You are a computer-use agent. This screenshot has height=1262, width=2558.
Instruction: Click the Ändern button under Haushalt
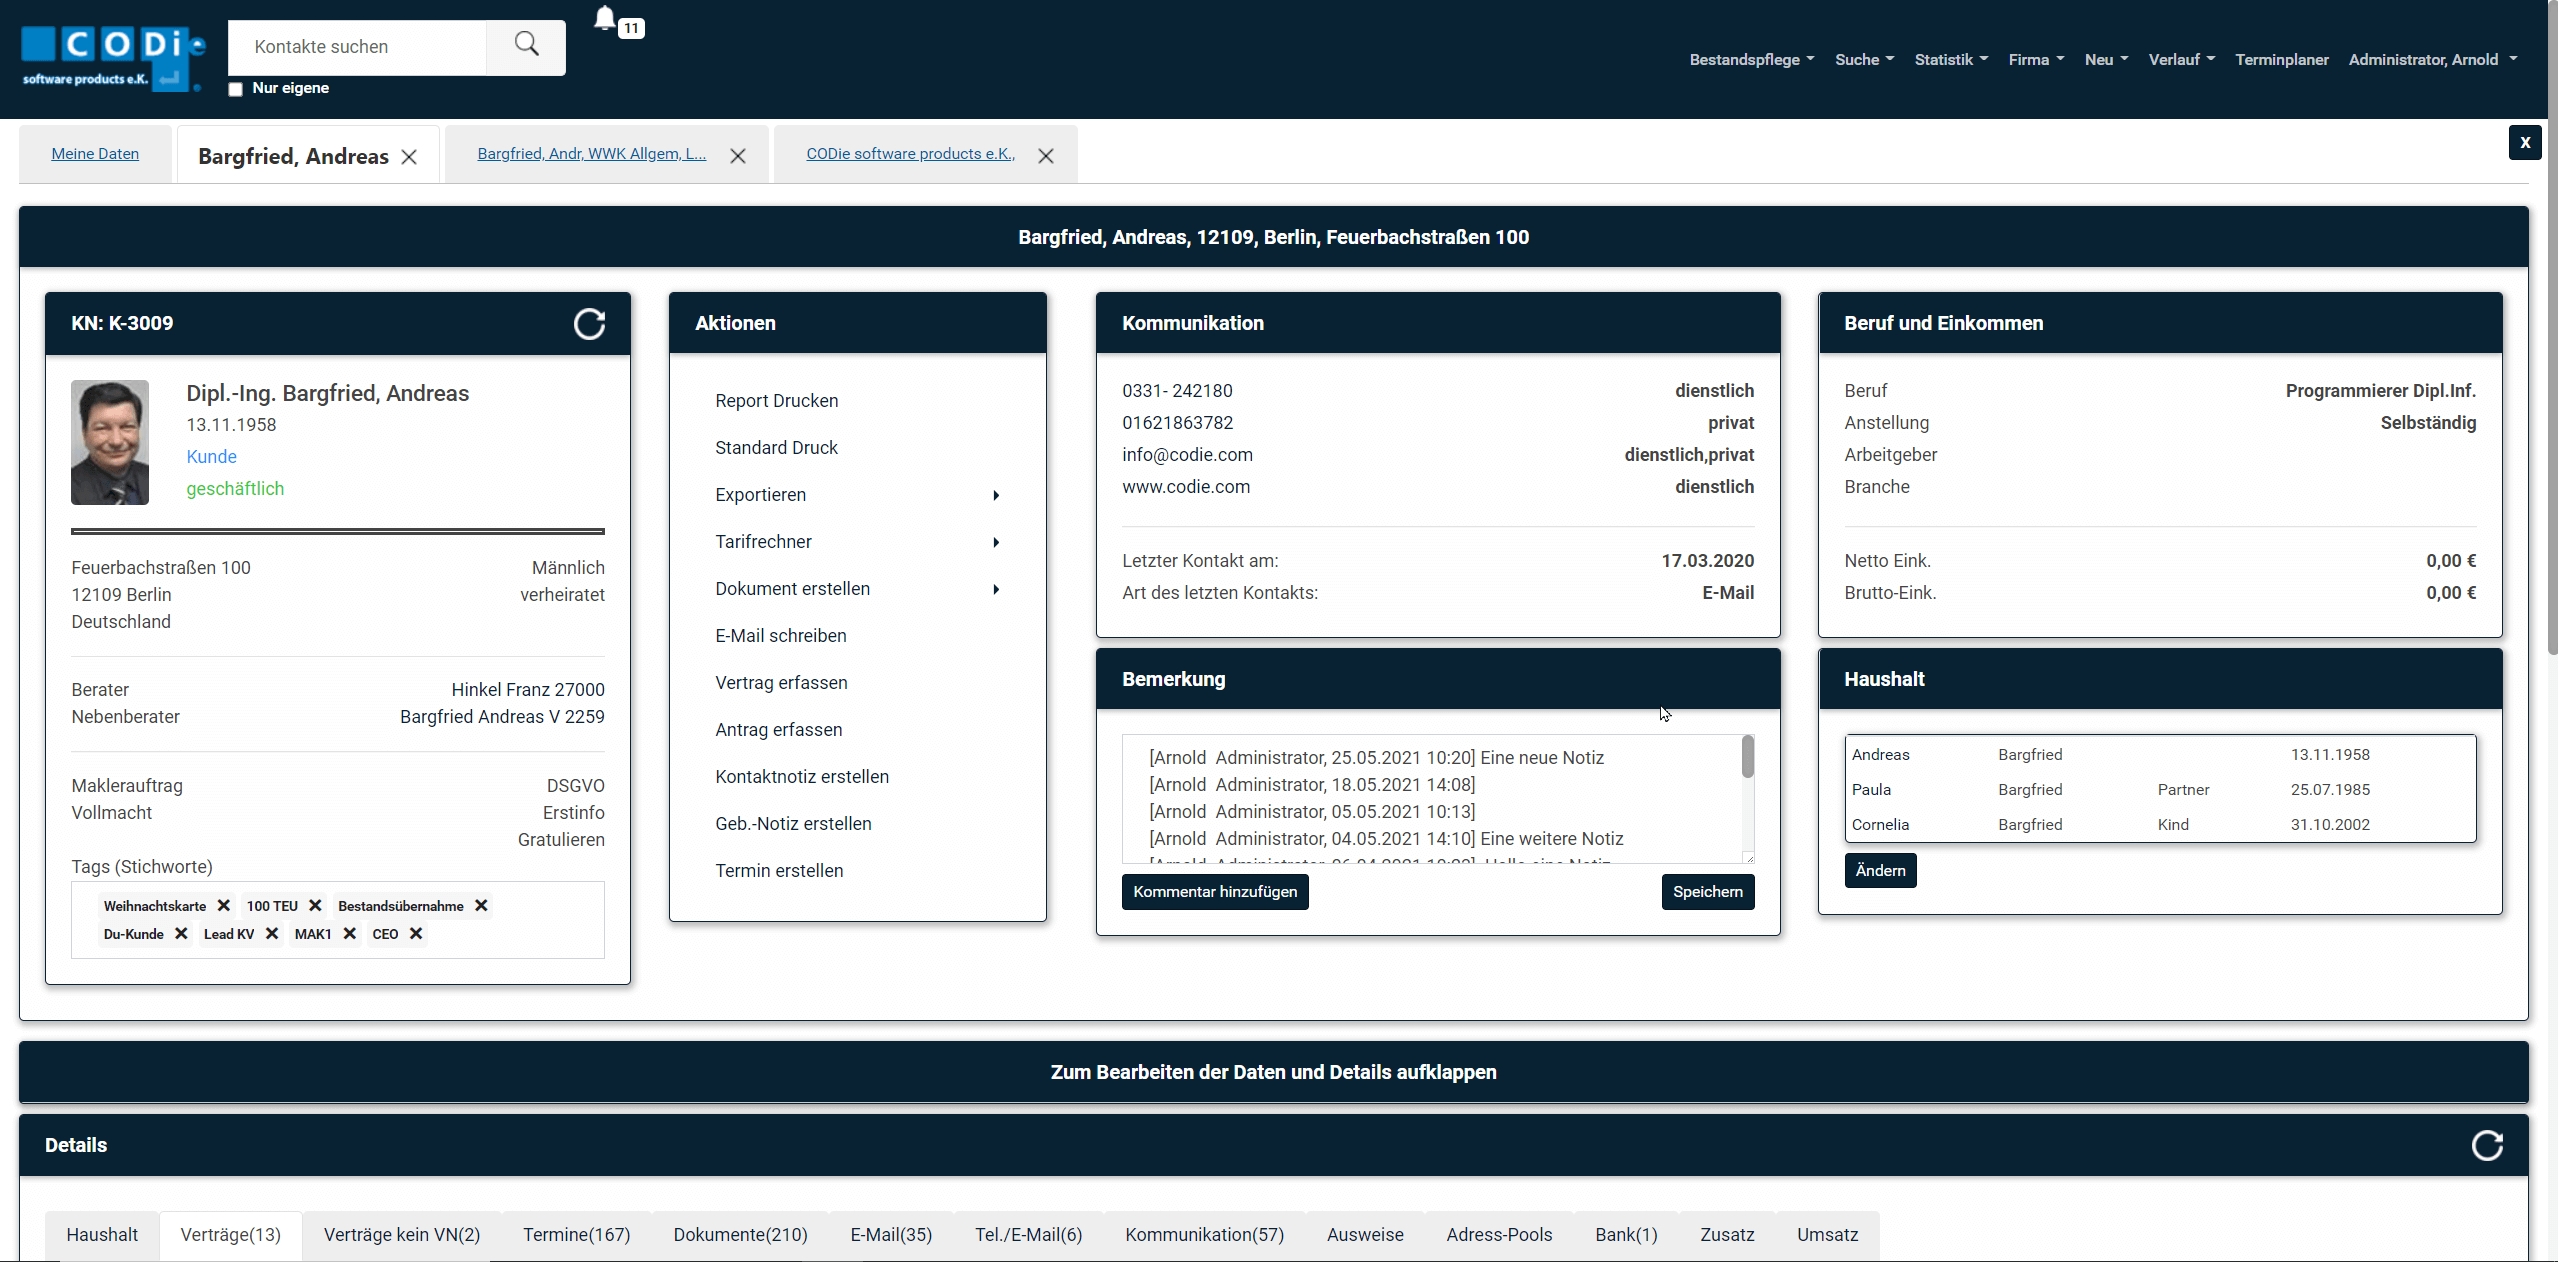(x=1879, y=871)
